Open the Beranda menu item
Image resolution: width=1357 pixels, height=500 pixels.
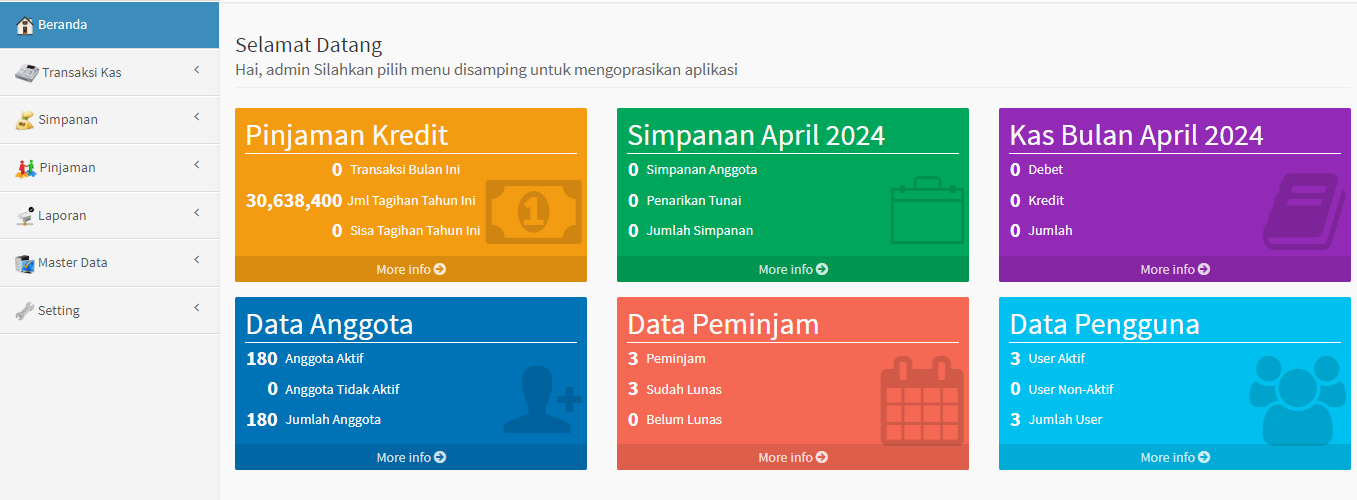(x=110, y=25)
